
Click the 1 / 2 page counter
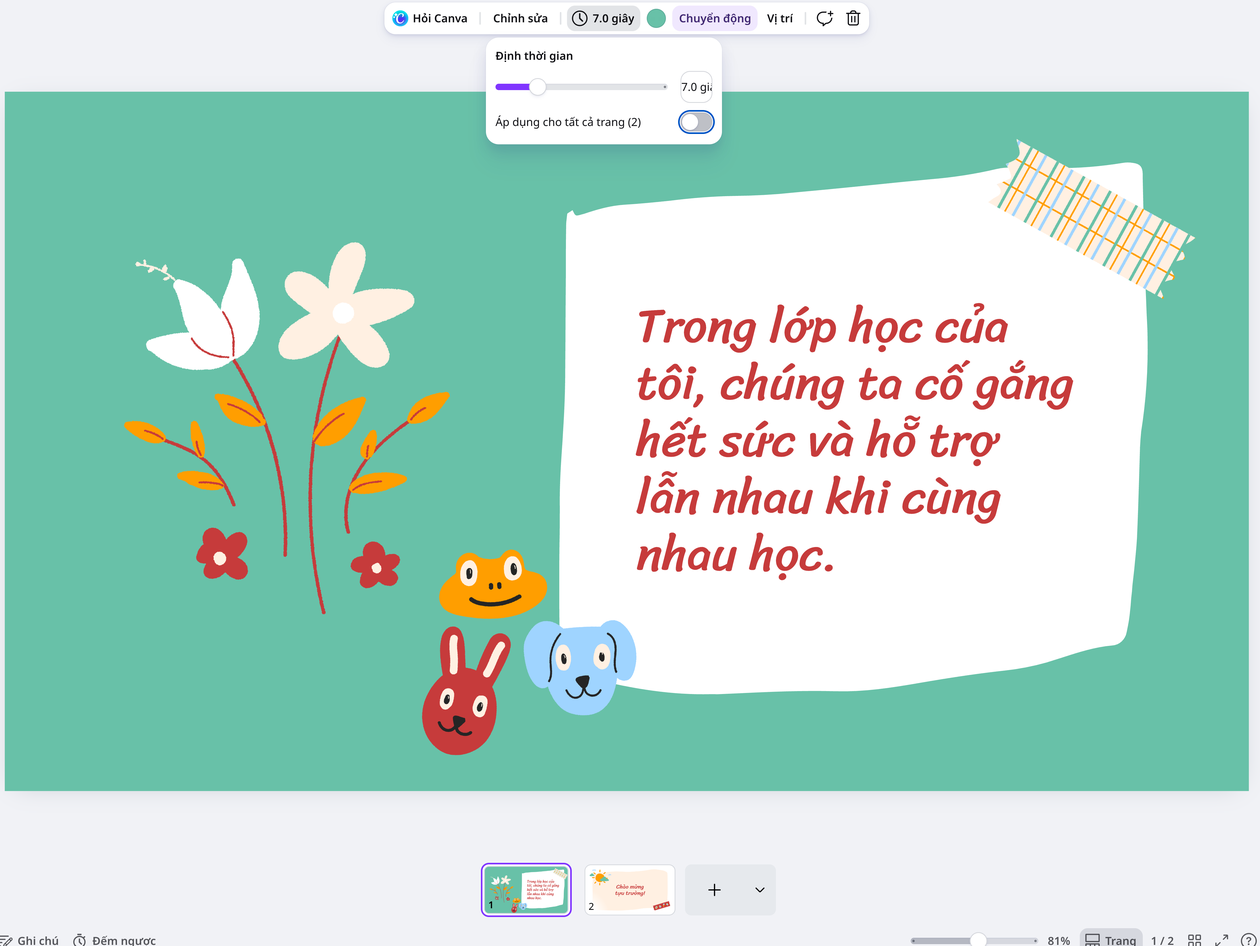coord(1162,940)
